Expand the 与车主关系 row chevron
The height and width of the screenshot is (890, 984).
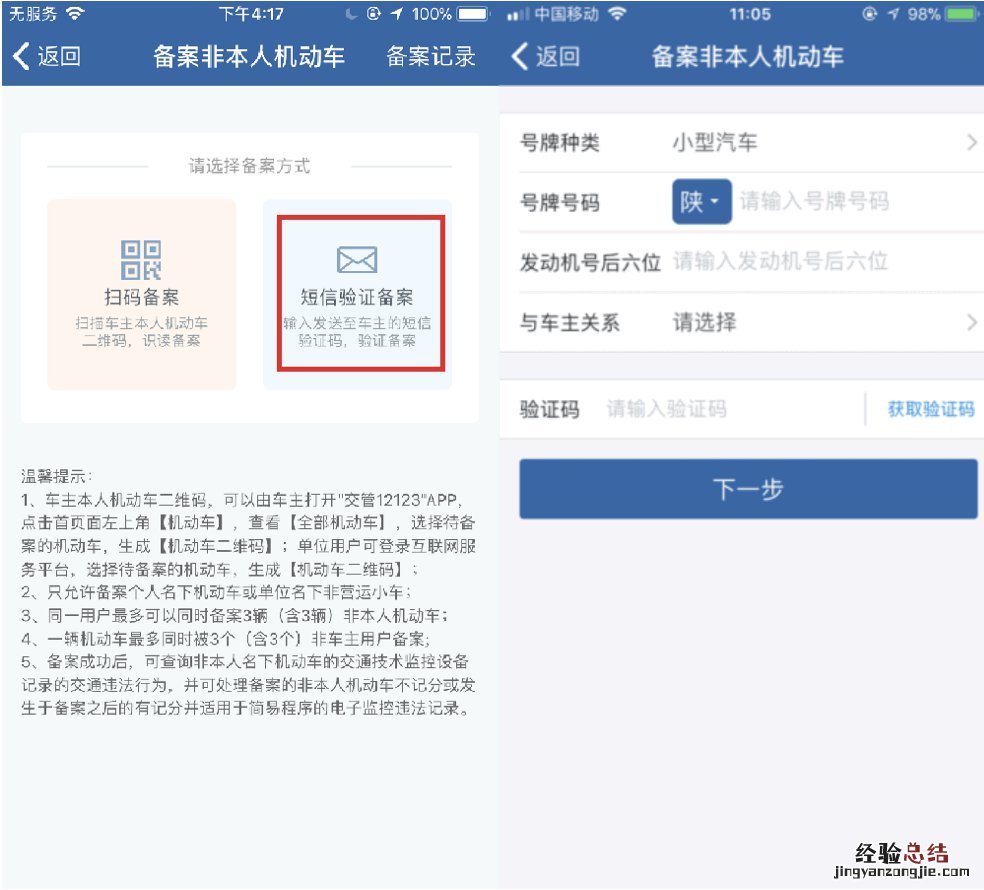point(971,322)
